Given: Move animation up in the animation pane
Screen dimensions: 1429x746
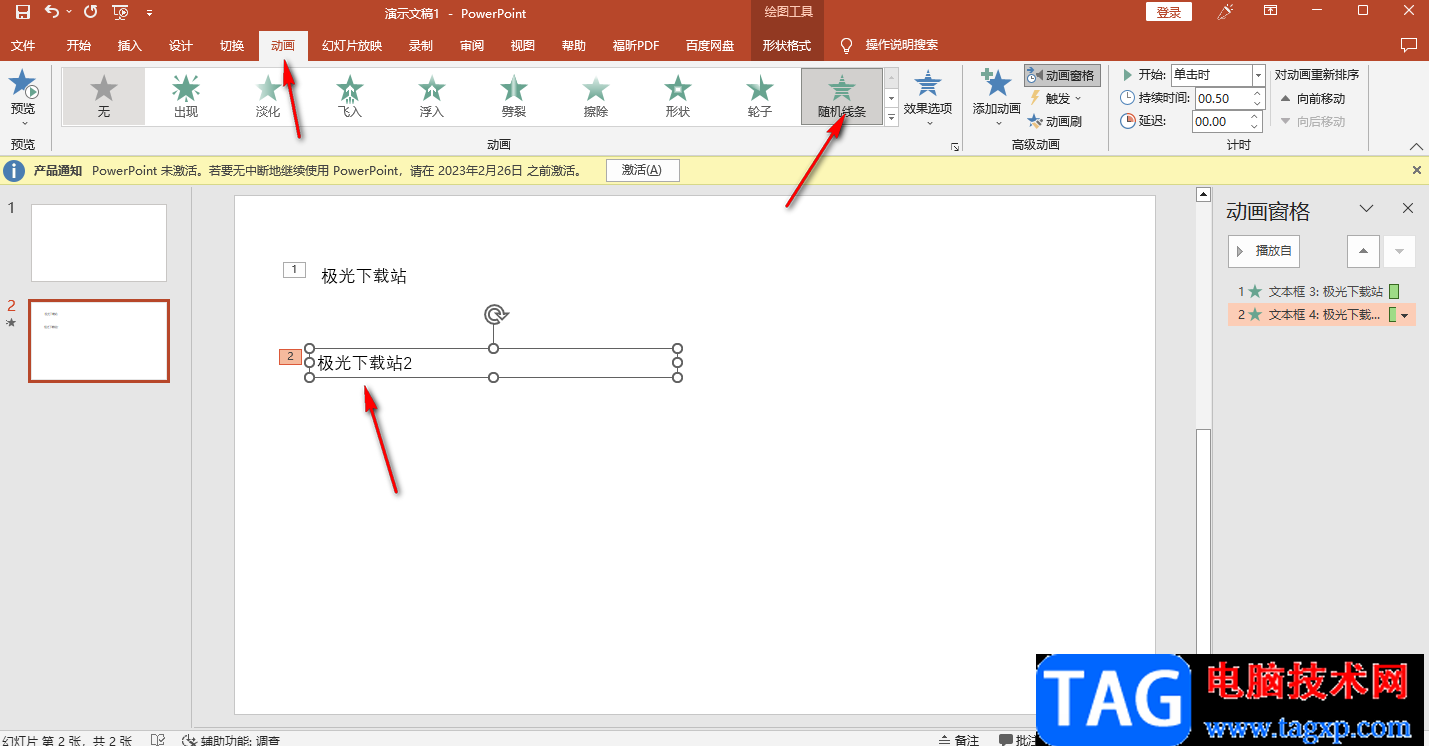Looking at the screenshot, I should (x=1364, y=251).
